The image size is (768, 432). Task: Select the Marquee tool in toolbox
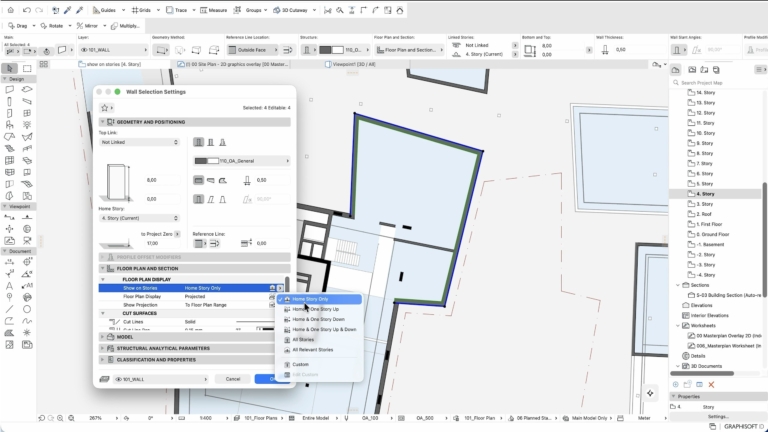pyautogui.click(x=27, y=68)
